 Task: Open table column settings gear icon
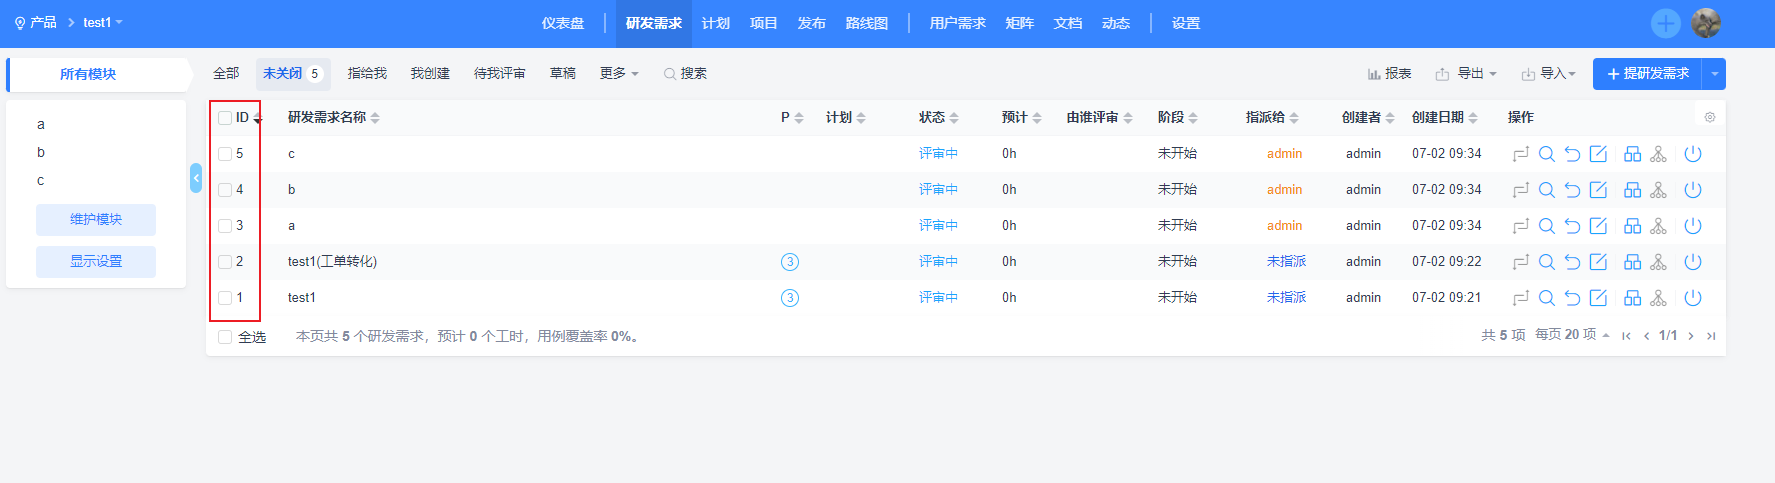pyautogui.click(x=1710, y=118)
